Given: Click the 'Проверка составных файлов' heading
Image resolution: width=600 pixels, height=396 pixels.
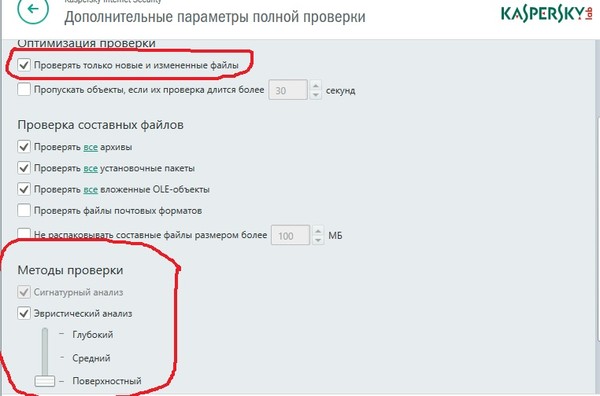Looking at the screenshot, I should coord(100,125).
